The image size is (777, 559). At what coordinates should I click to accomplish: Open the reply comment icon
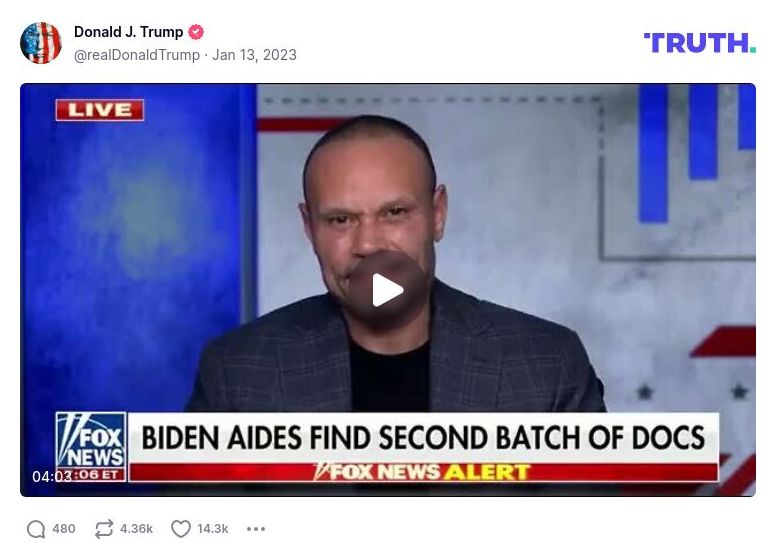pos(36,529)
